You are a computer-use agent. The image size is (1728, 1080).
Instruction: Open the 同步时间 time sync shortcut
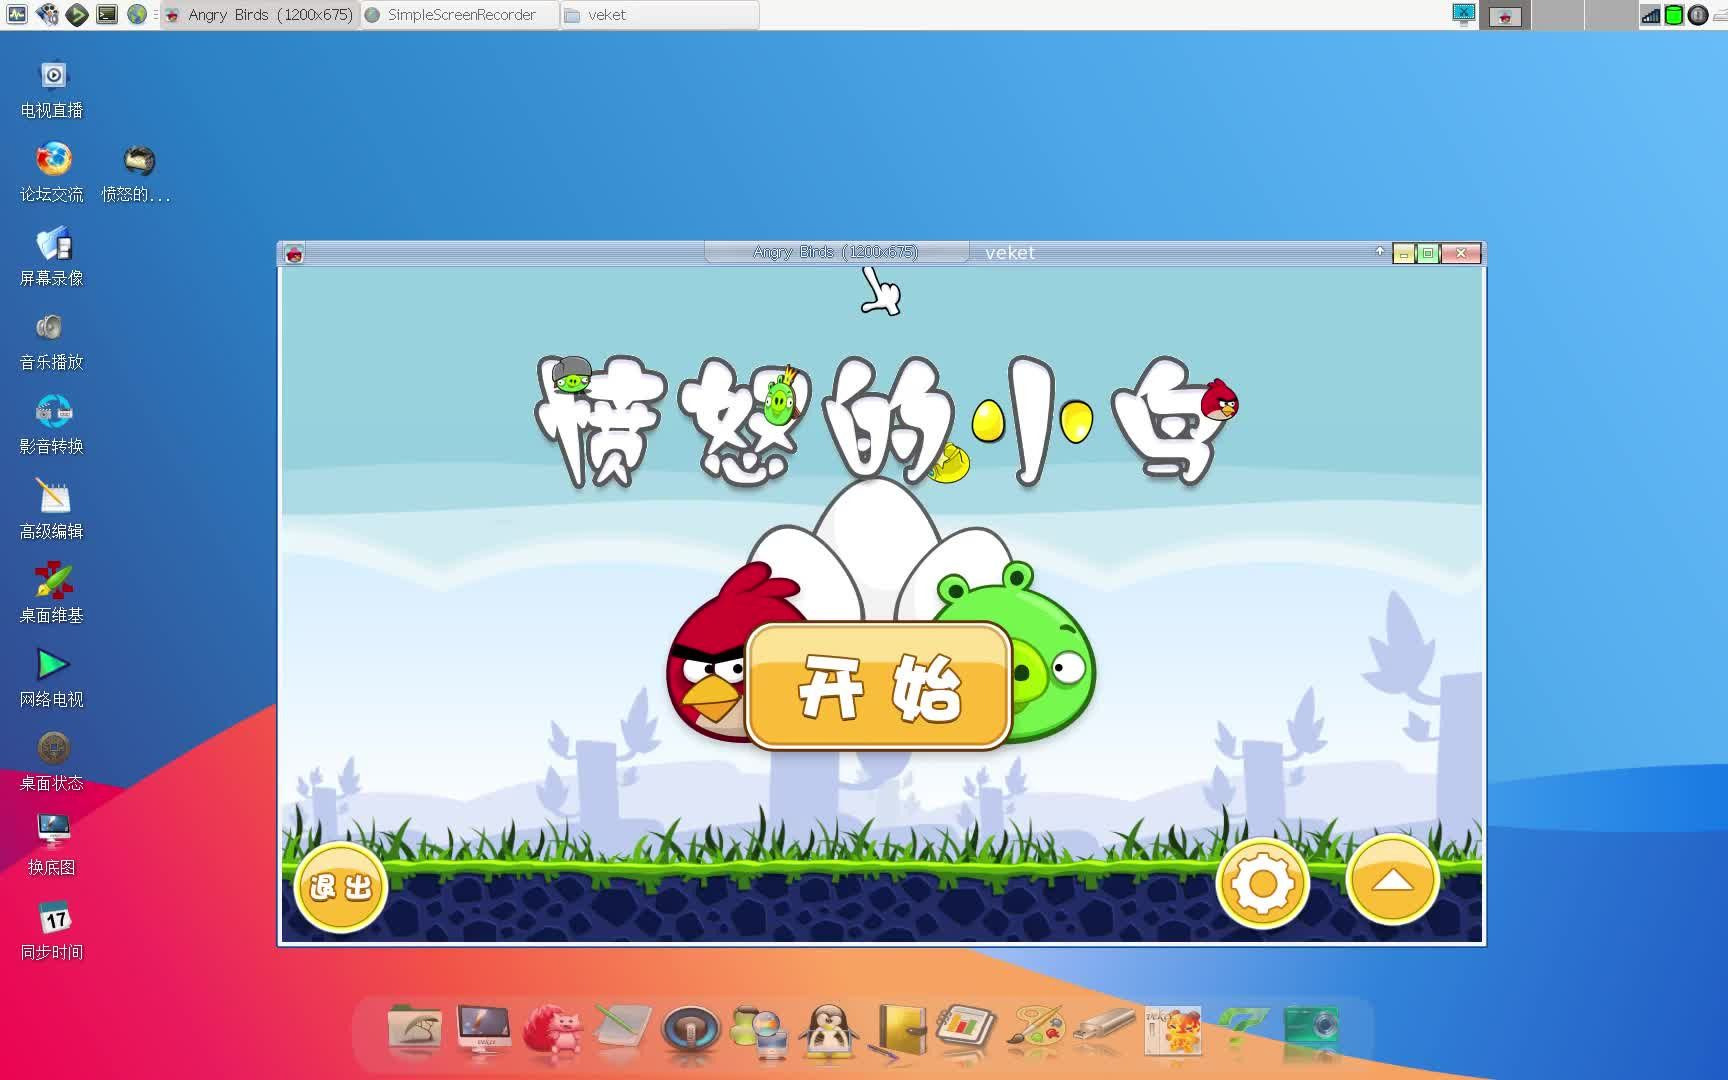(52, 931)
